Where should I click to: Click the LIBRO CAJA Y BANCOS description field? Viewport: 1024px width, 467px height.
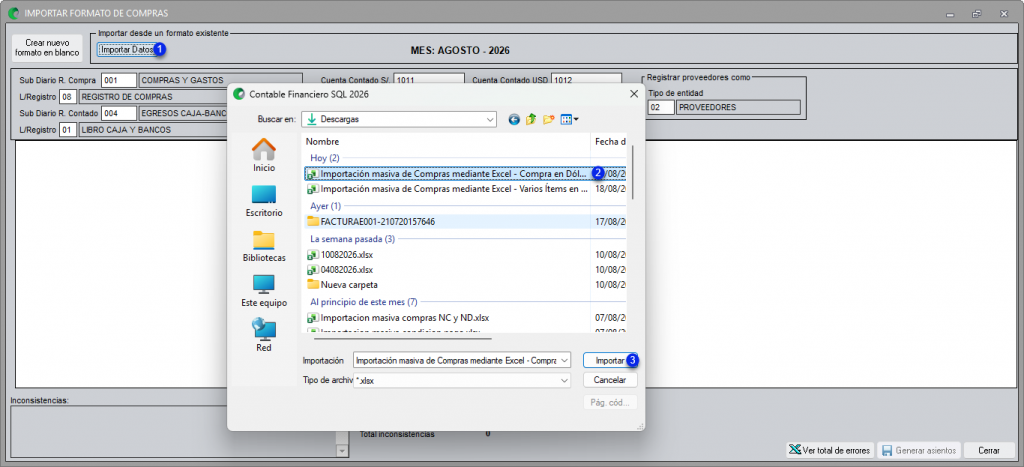click(153, 130)
